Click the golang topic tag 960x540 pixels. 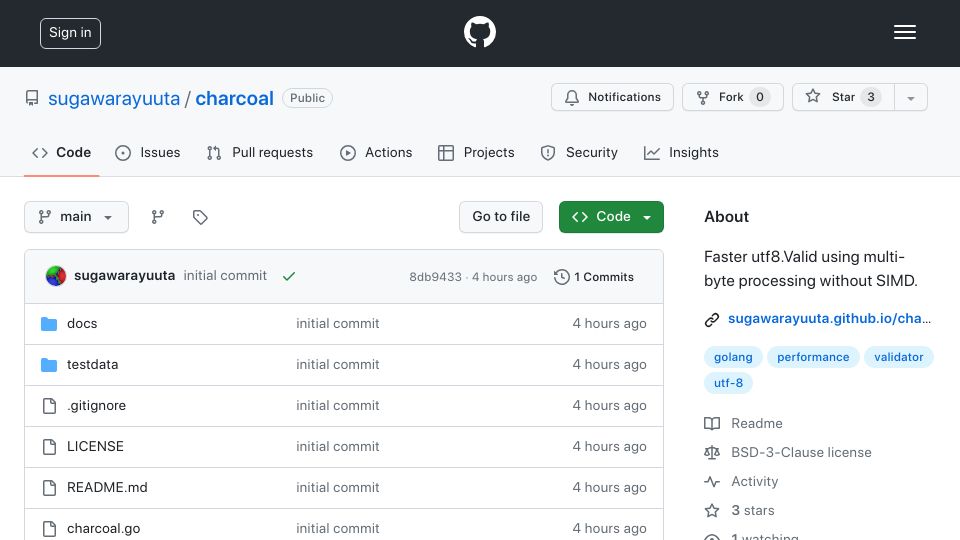coord(733,357)
